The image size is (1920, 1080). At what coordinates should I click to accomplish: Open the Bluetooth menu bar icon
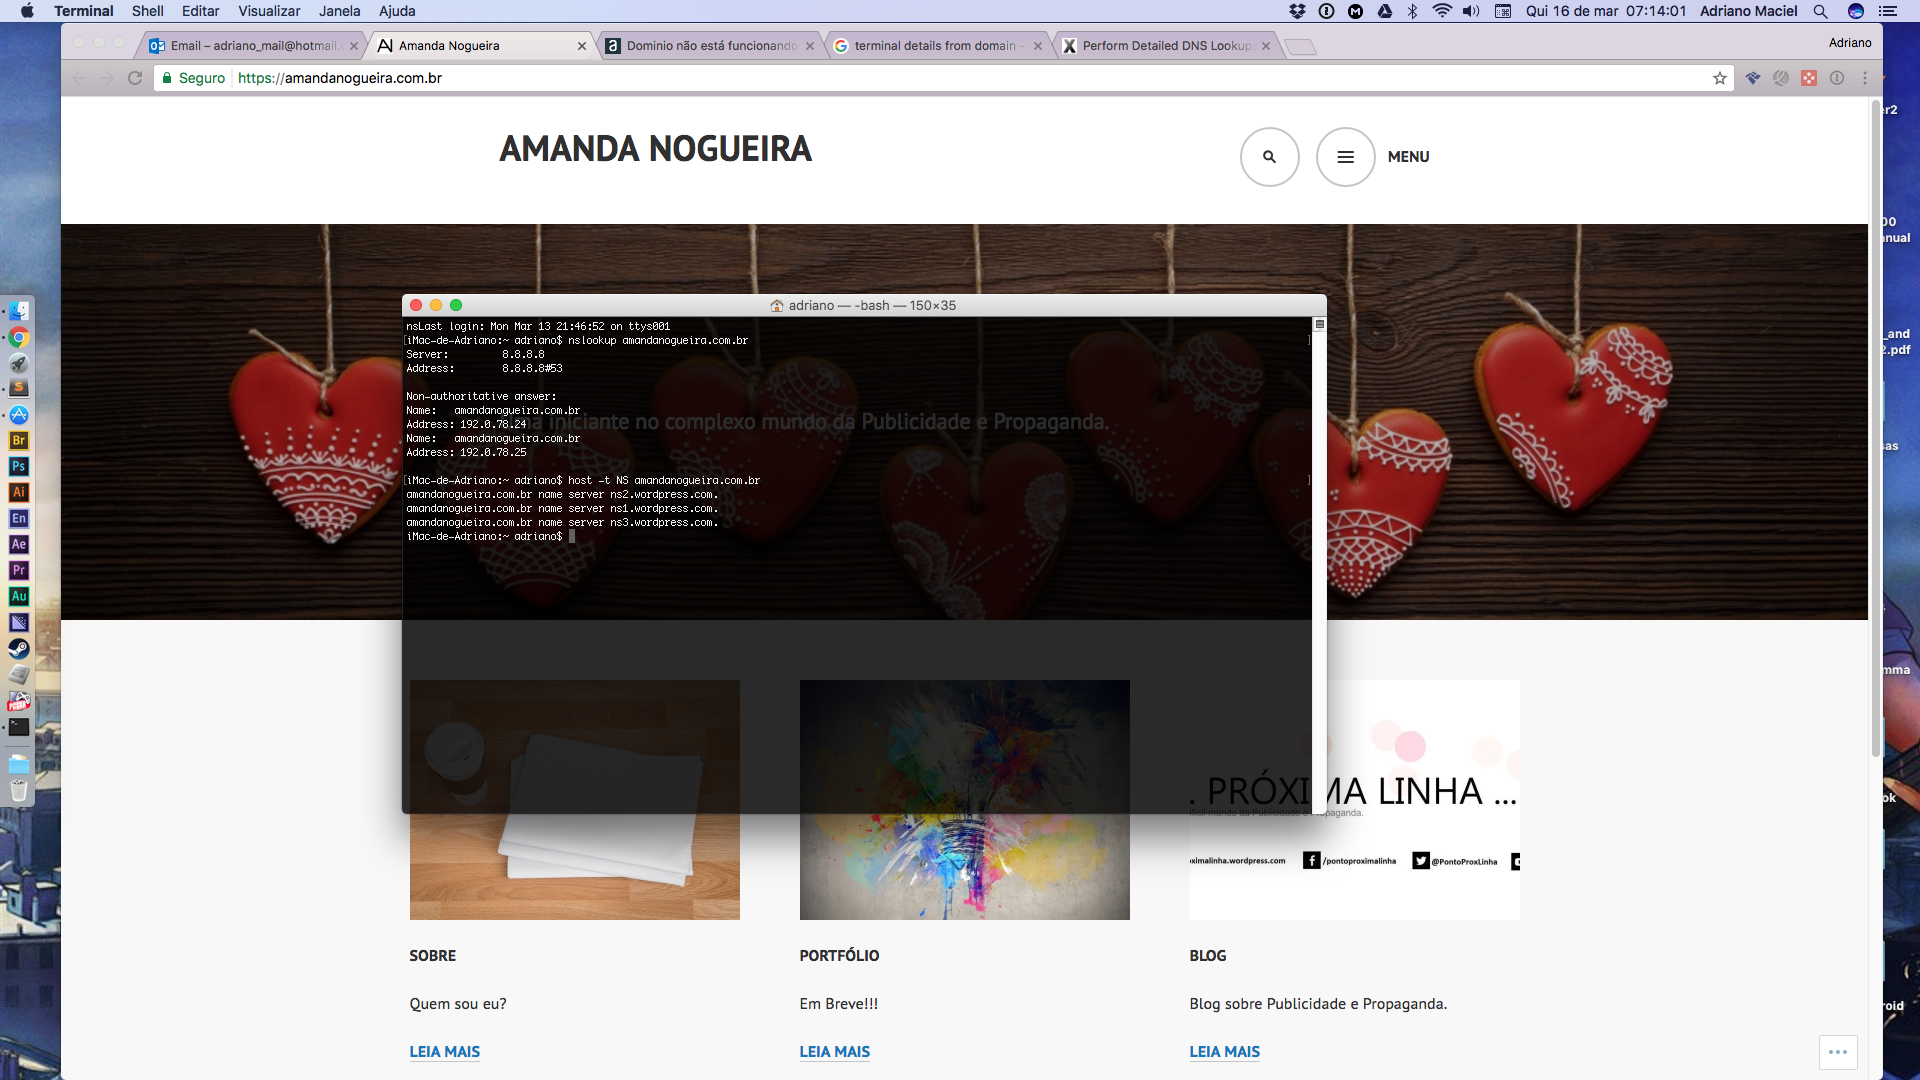point(1413,11)
